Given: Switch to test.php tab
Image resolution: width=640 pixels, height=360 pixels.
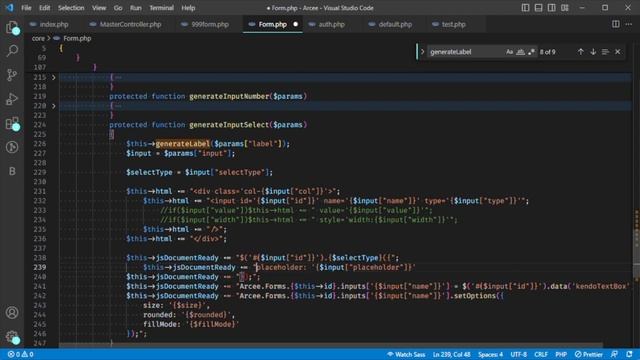Looking at the screenshot, I should (x=453, y=24).
